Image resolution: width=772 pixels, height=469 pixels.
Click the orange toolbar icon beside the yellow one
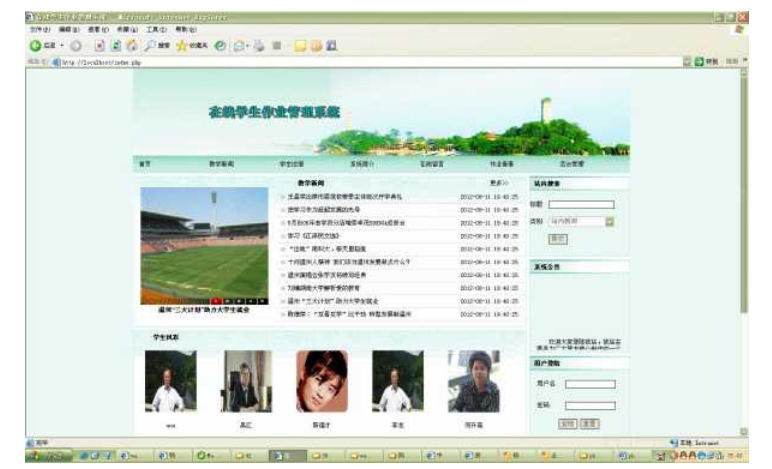tap(316, 46)
